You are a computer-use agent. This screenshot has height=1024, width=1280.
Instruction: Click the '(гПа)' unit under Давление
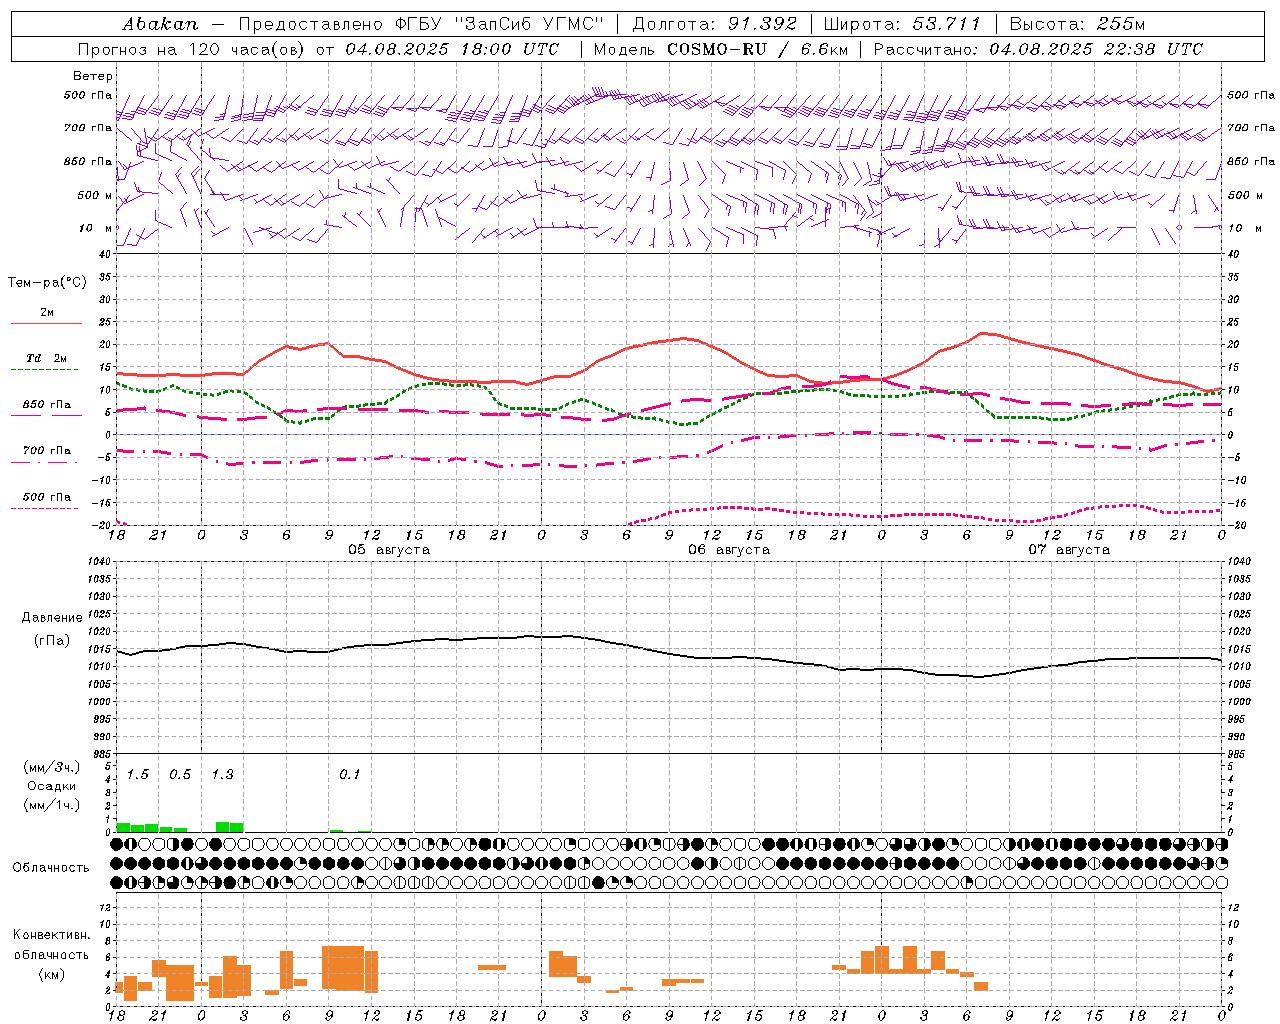click(x=51, y=640)
